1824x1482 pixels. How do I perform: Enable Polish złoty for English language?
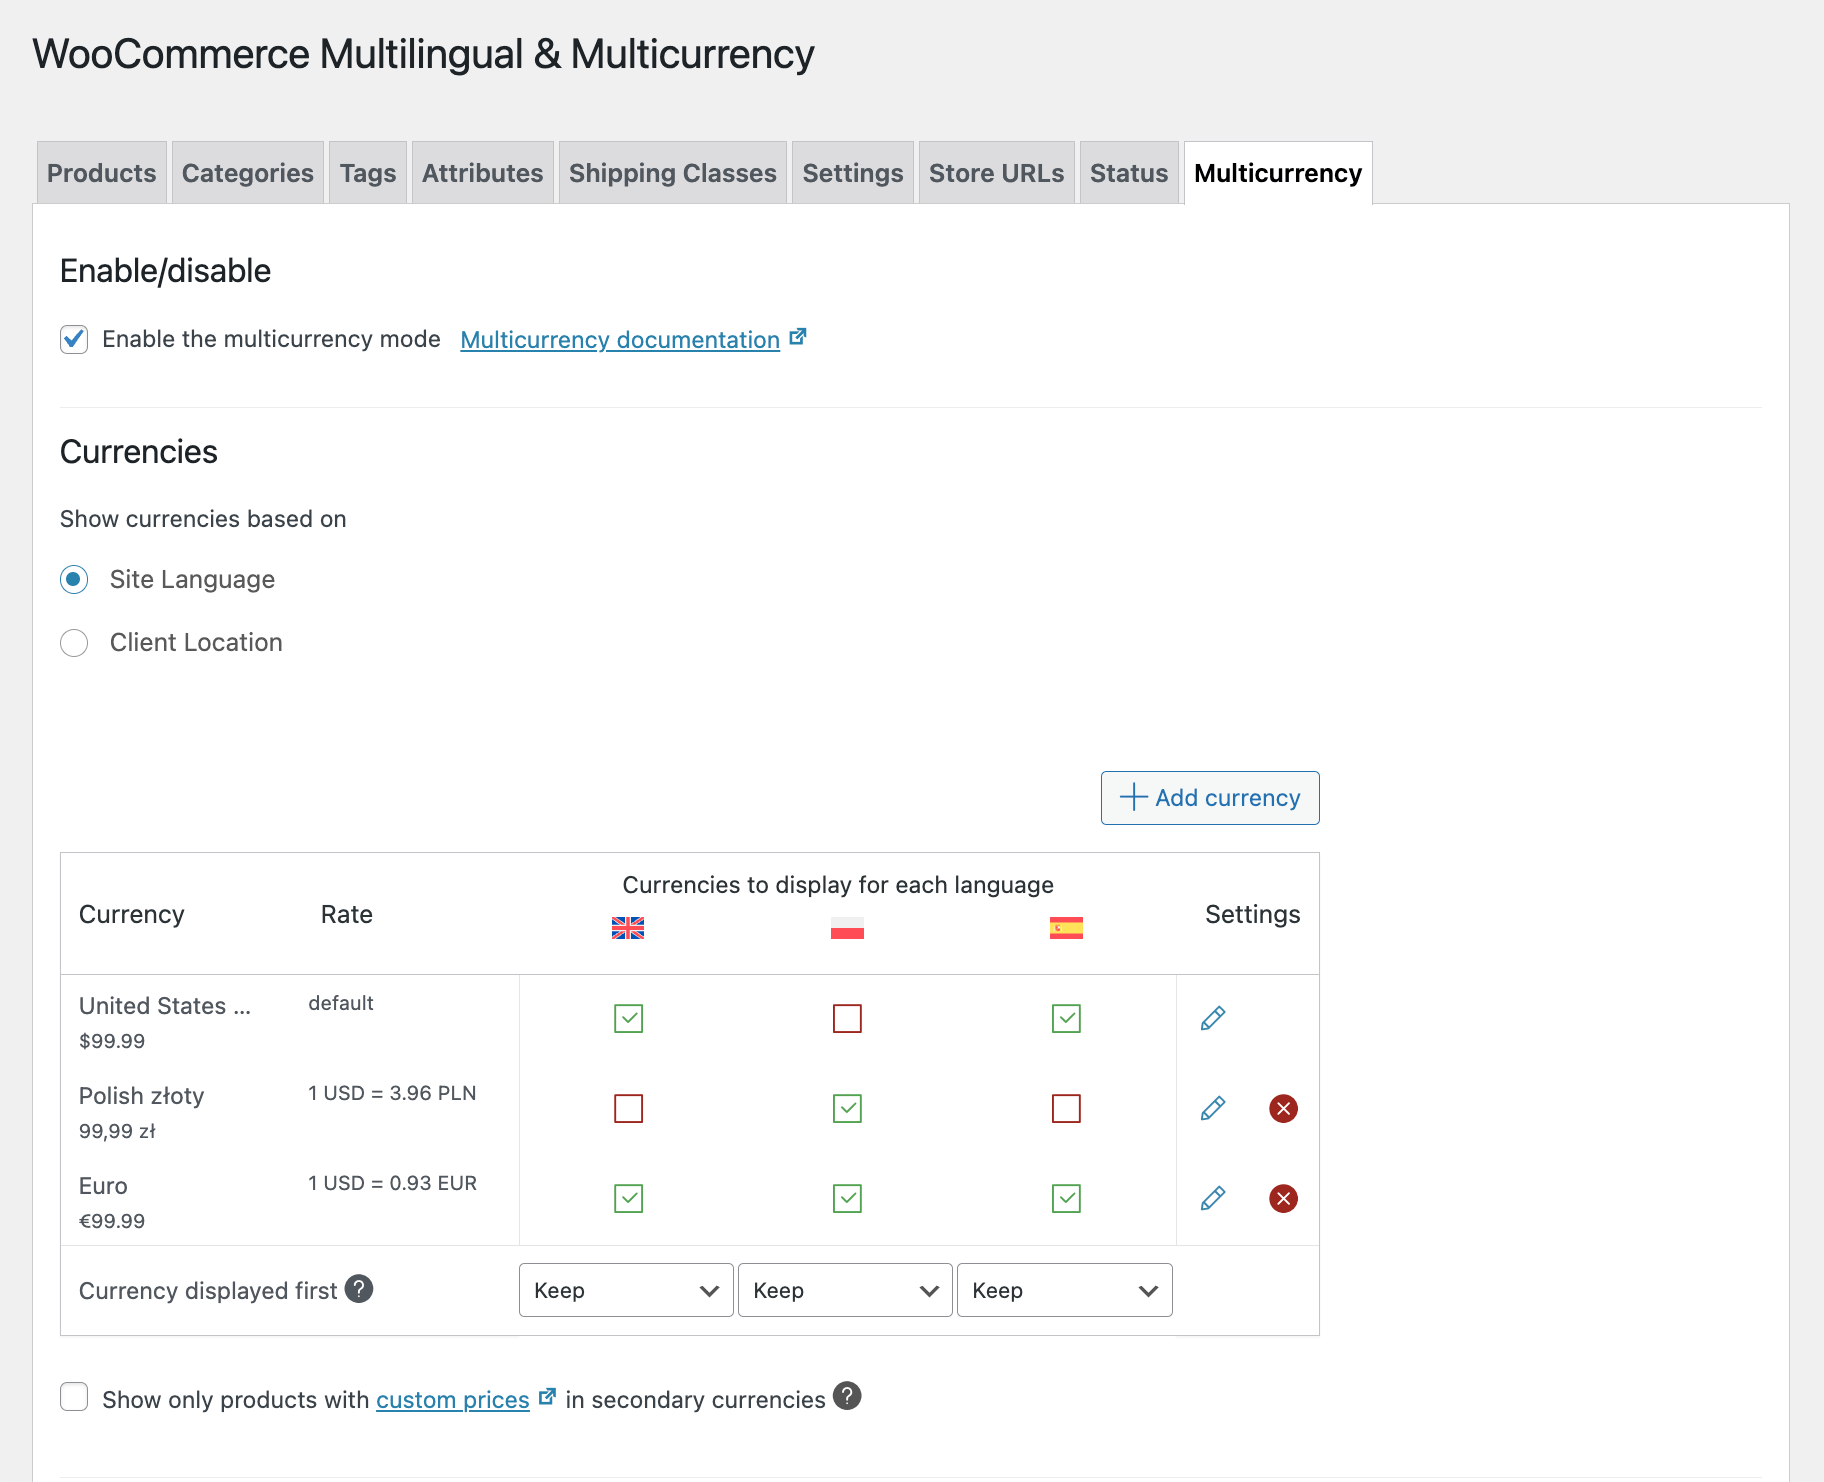[x=628, y=1108]
